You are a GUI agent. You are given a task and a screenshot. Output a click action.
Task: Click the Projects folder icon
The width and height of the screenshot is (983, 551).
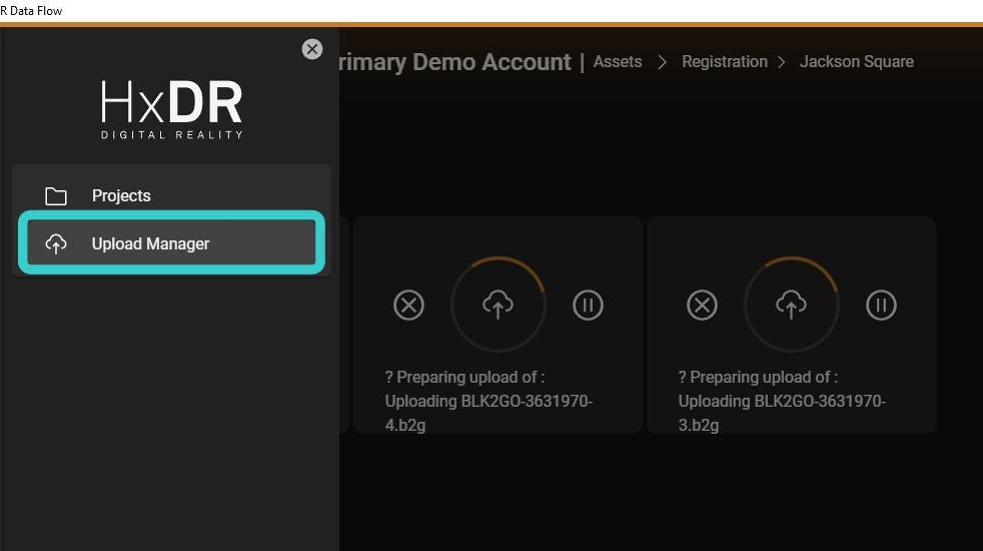(56, 196)
